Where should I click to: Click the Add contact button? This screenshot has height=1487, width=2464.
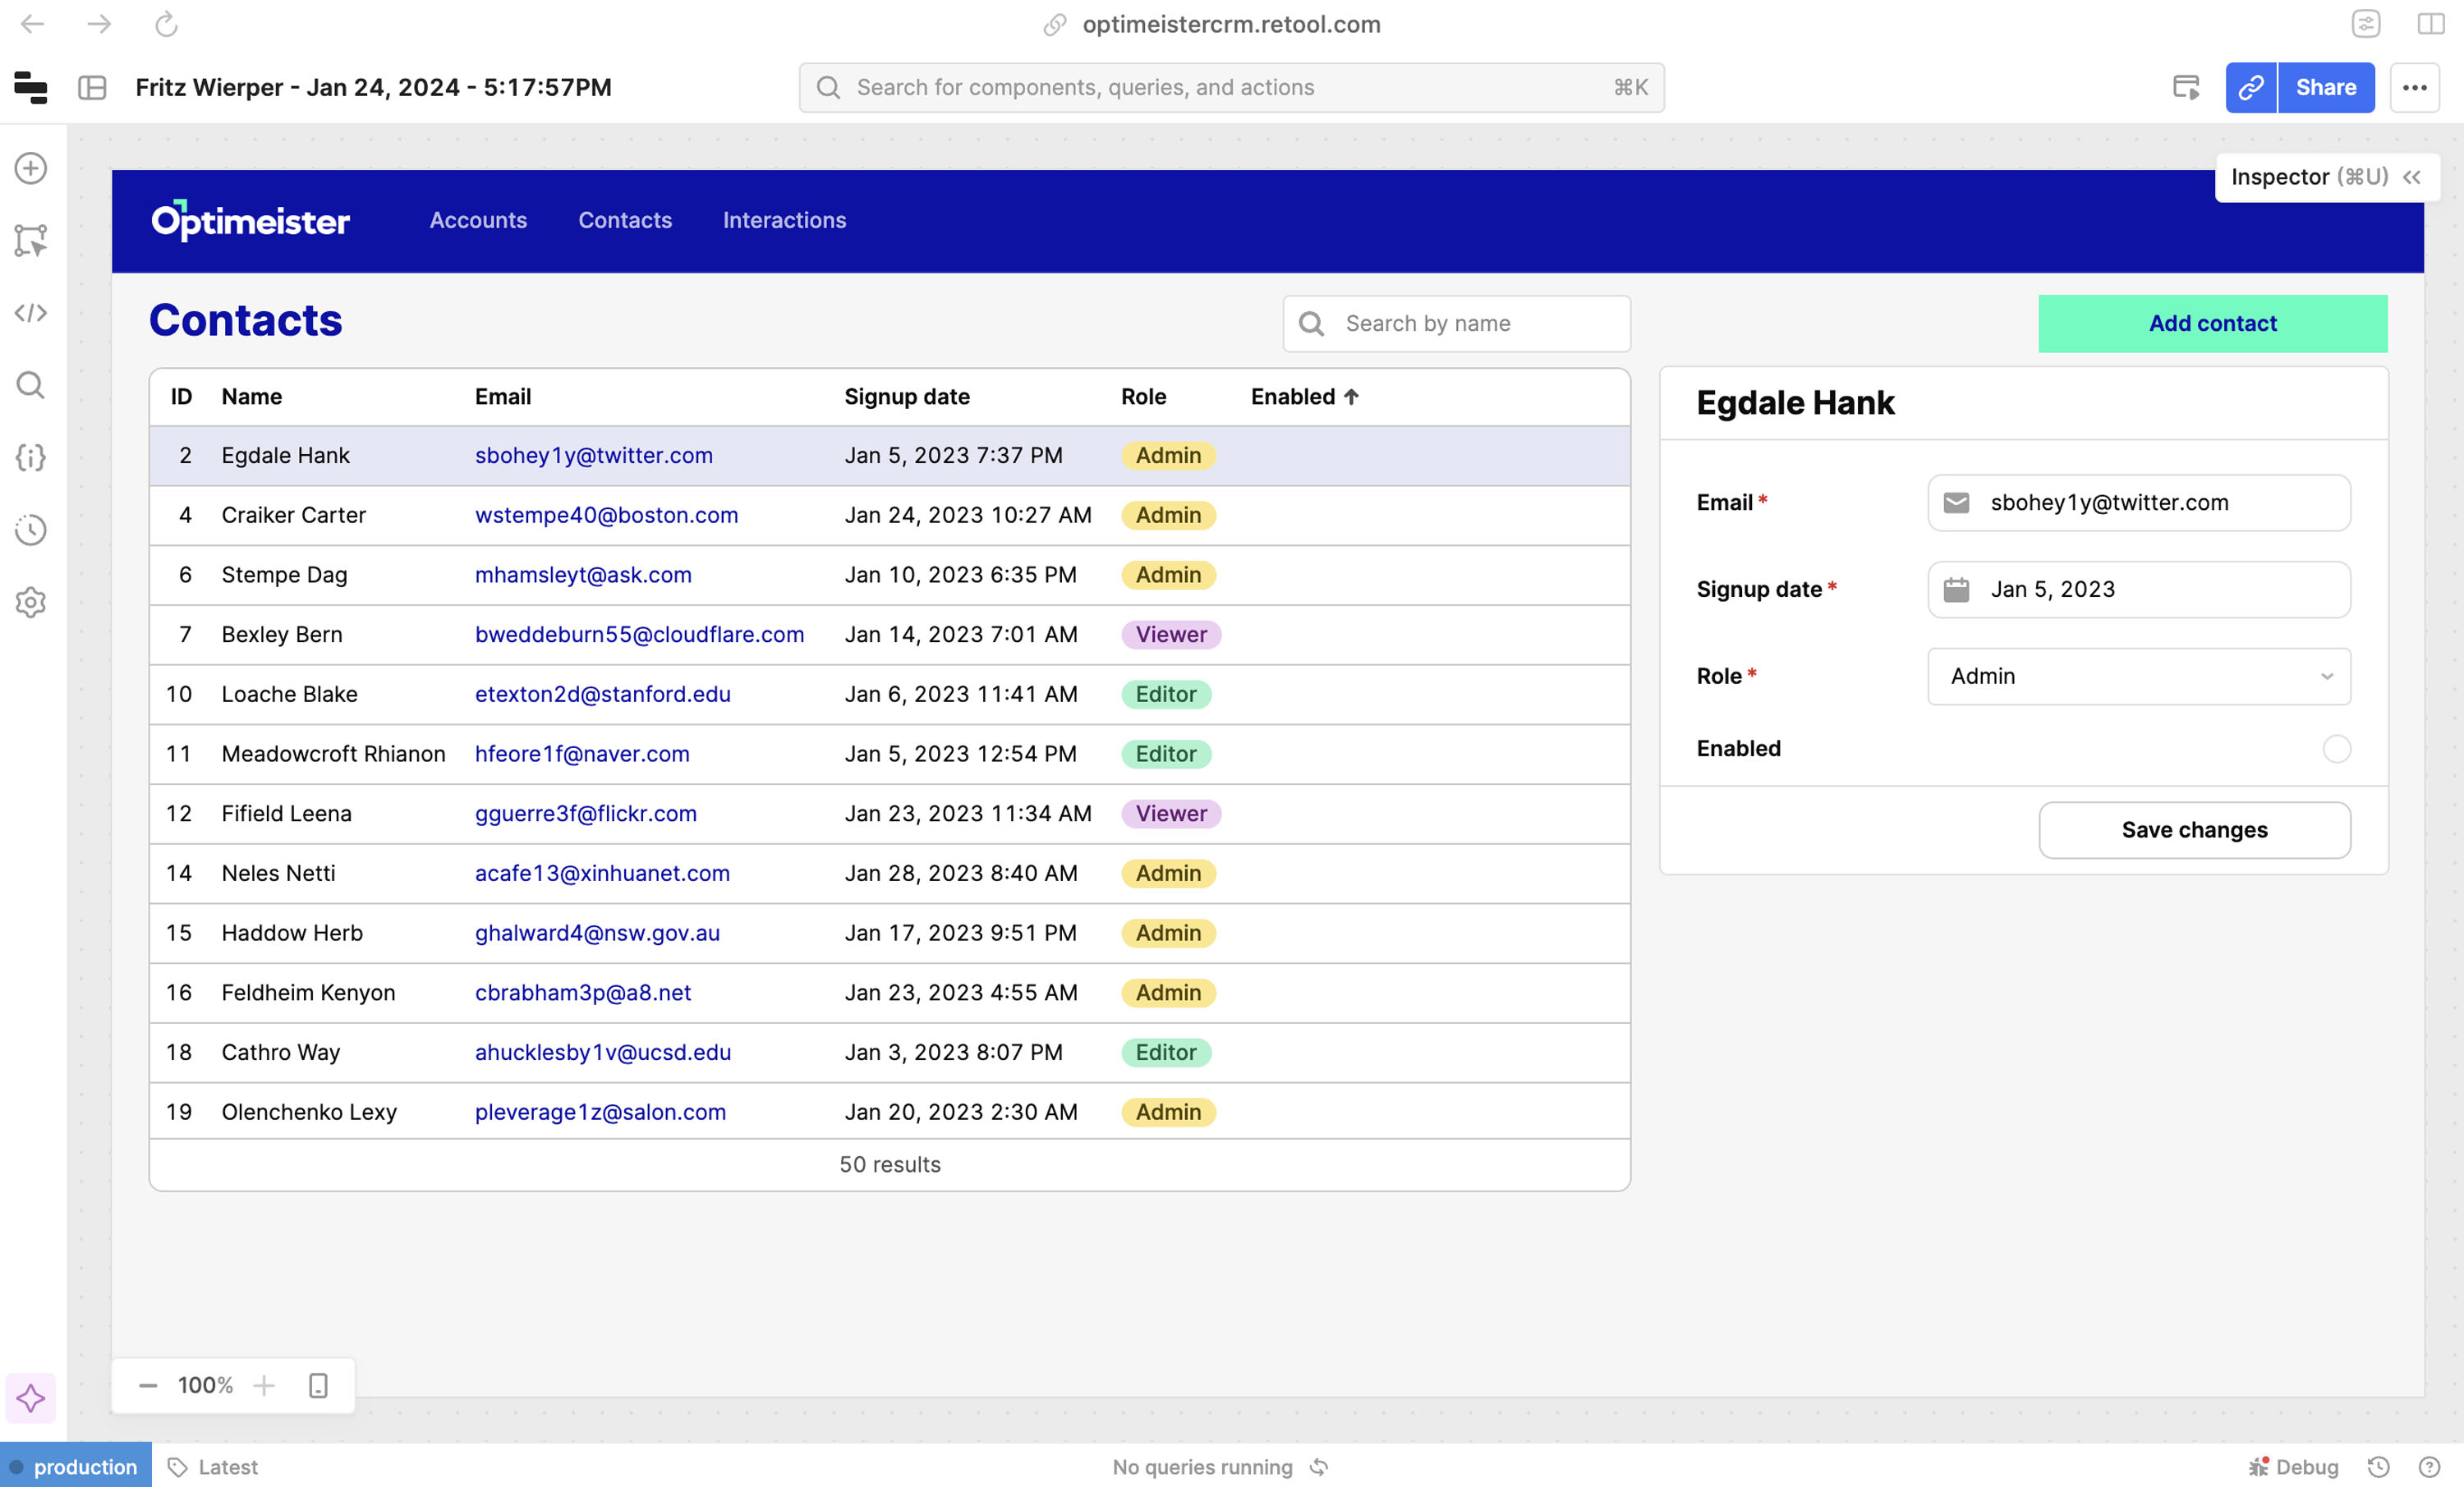coord(2212,323)
